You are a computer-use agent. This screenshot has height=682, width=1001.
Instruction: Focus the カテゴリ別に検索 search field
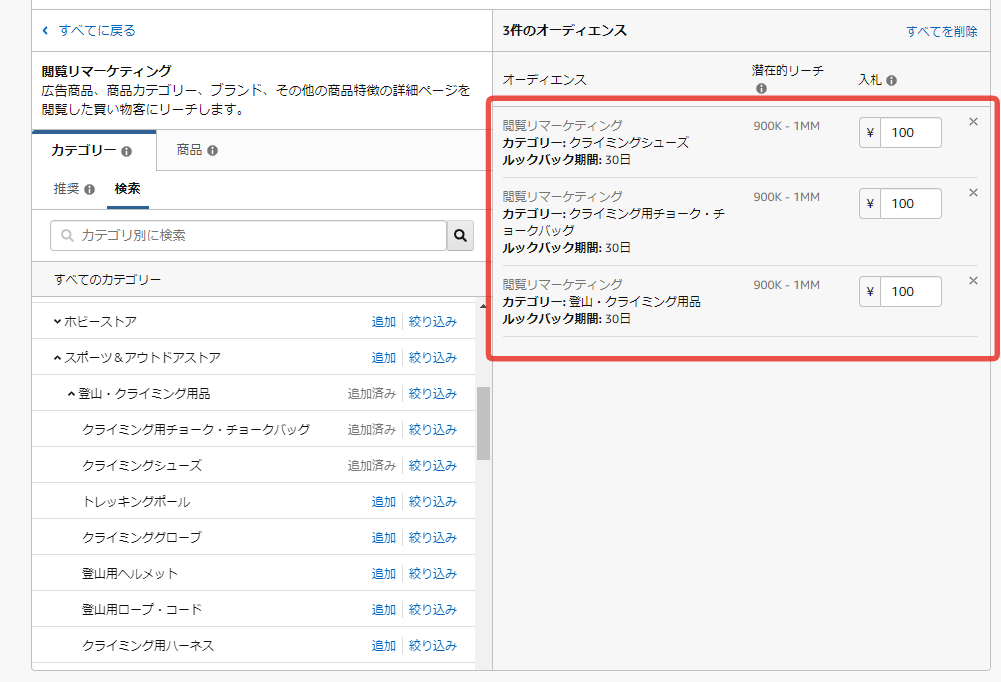point(250,236)
